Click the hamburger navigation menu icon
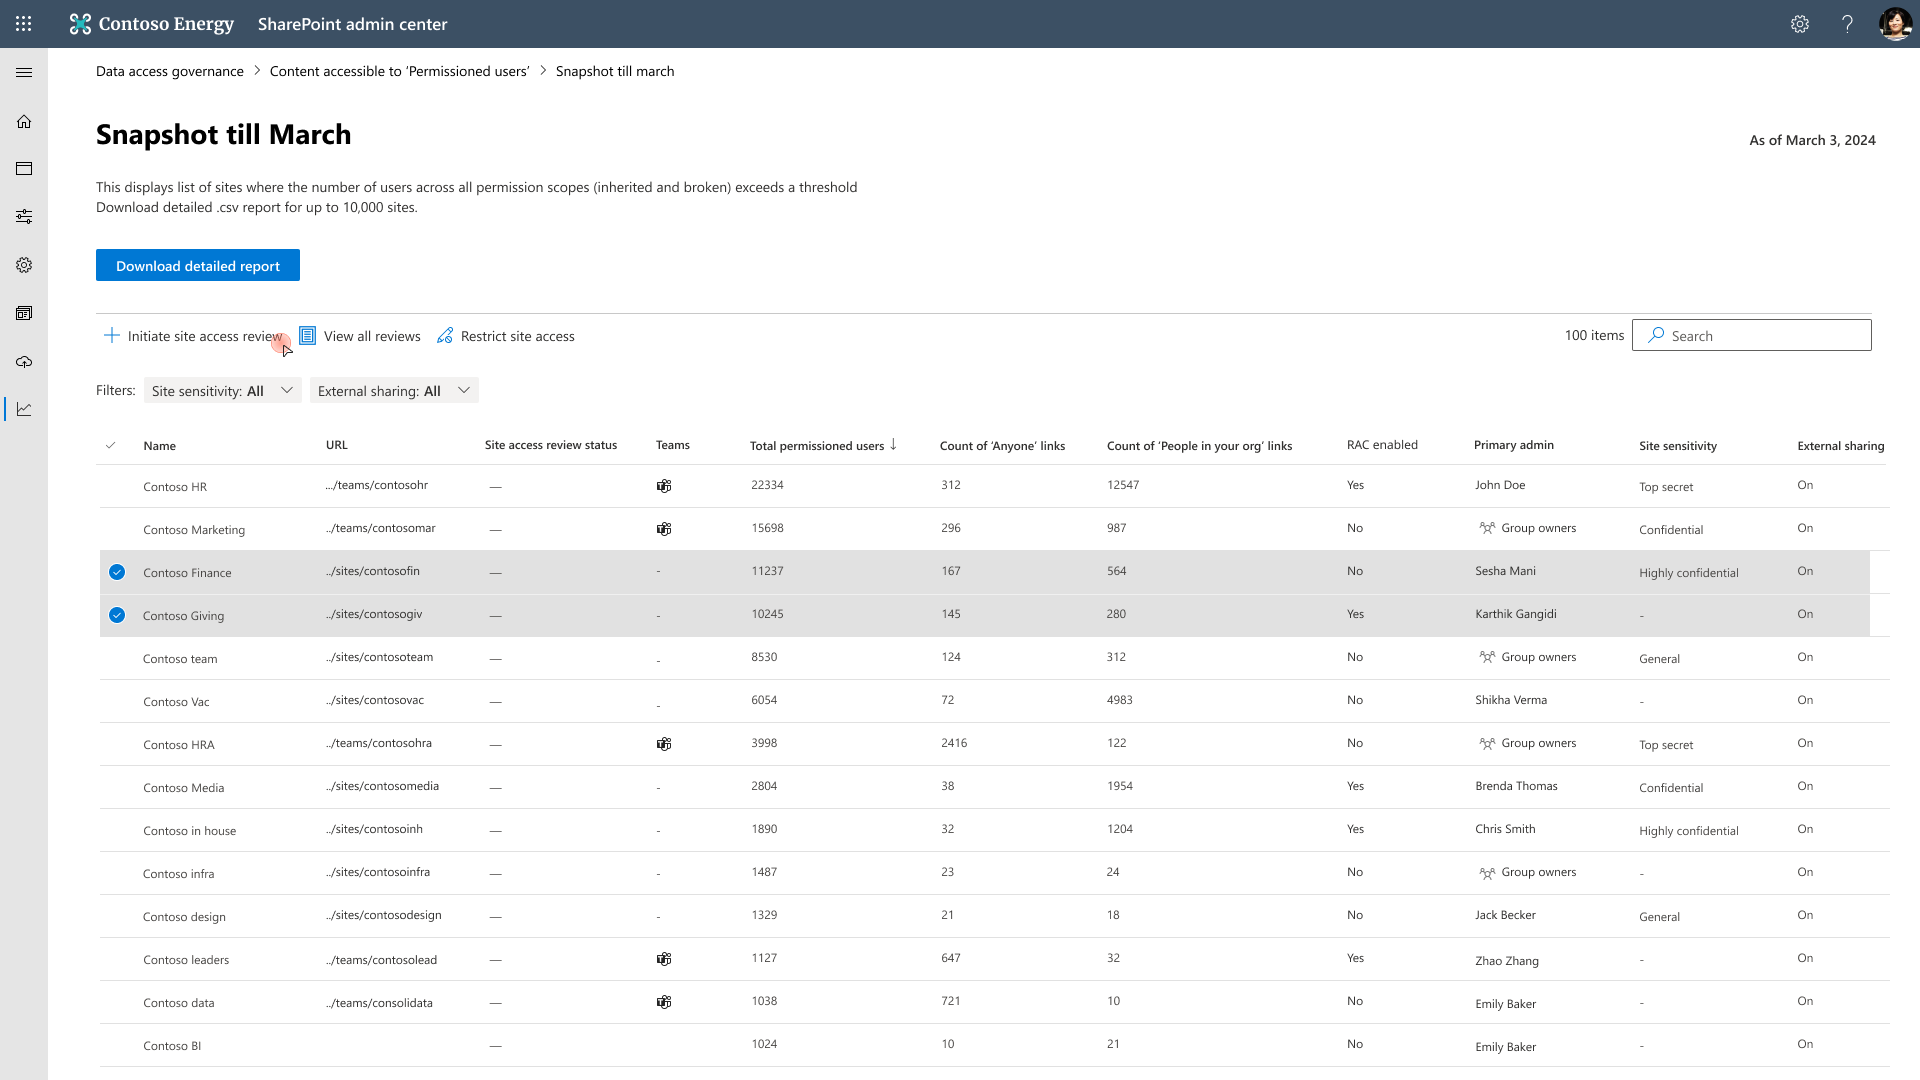The image size is (1920, 1080). click(24, 73)
